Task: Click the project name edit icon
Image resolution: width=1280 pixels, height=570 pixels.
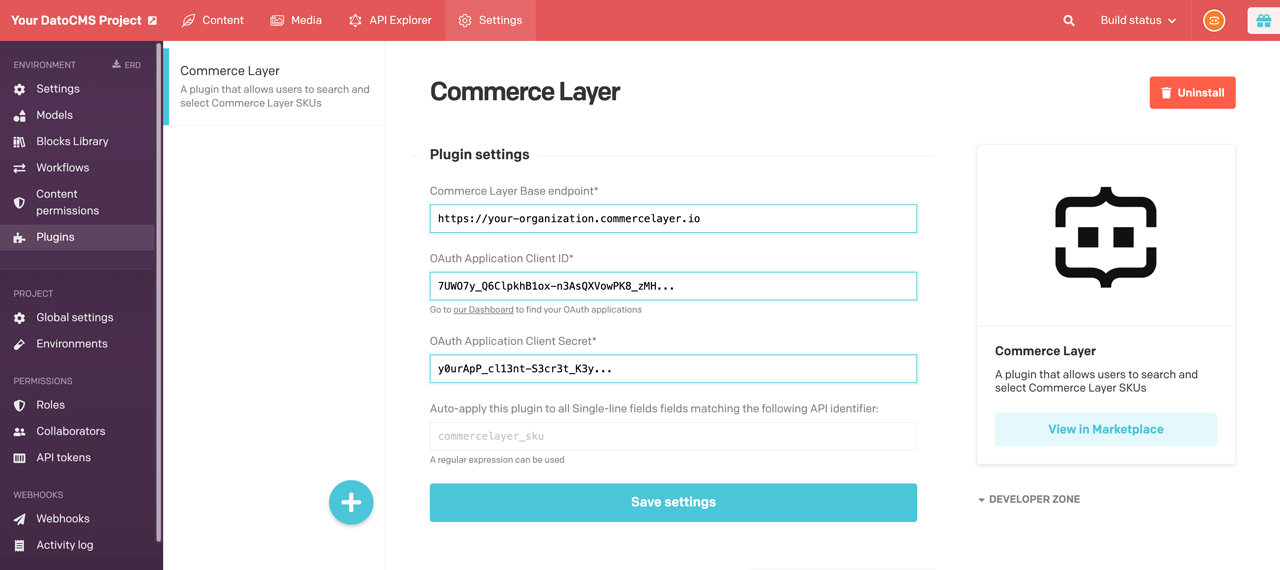Action: coord(153,20)
